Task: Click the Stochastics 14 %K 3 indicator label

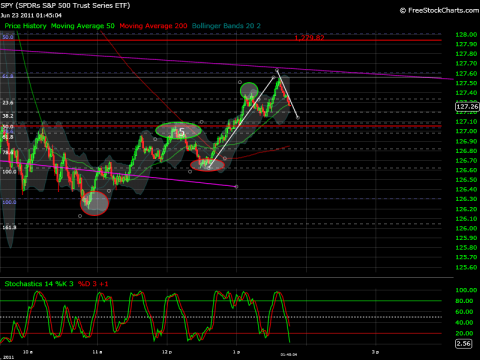Action: pos(39,284)
